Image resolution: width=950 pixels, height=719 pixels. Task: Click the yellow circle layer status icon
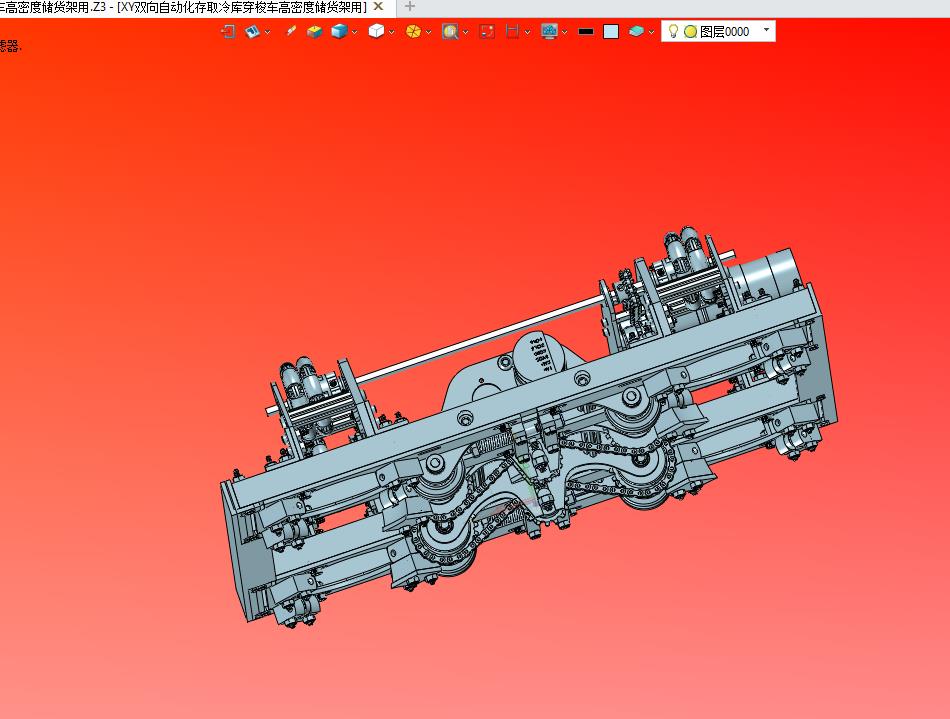(x=690, y=31)
